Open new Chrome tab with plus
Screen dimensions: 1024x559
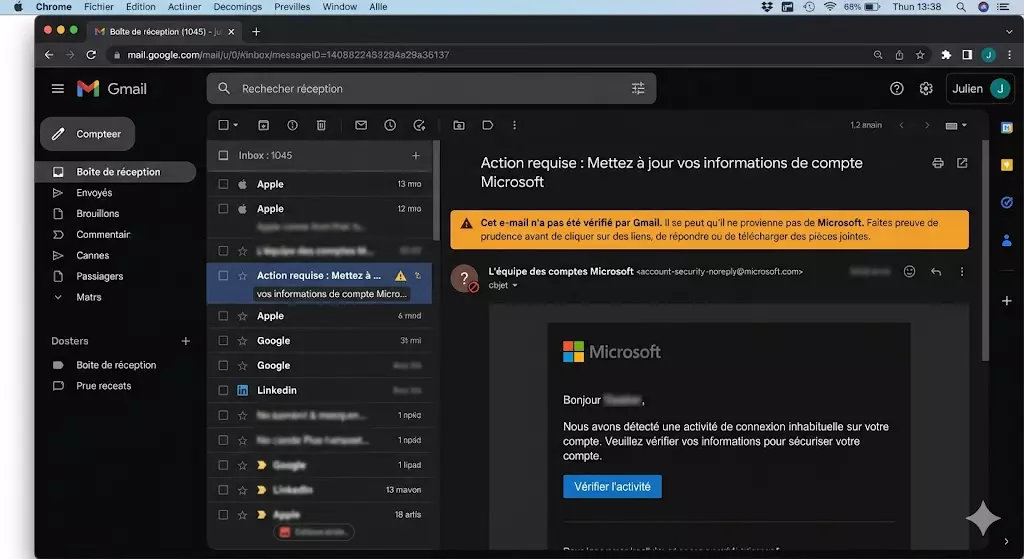256,31
